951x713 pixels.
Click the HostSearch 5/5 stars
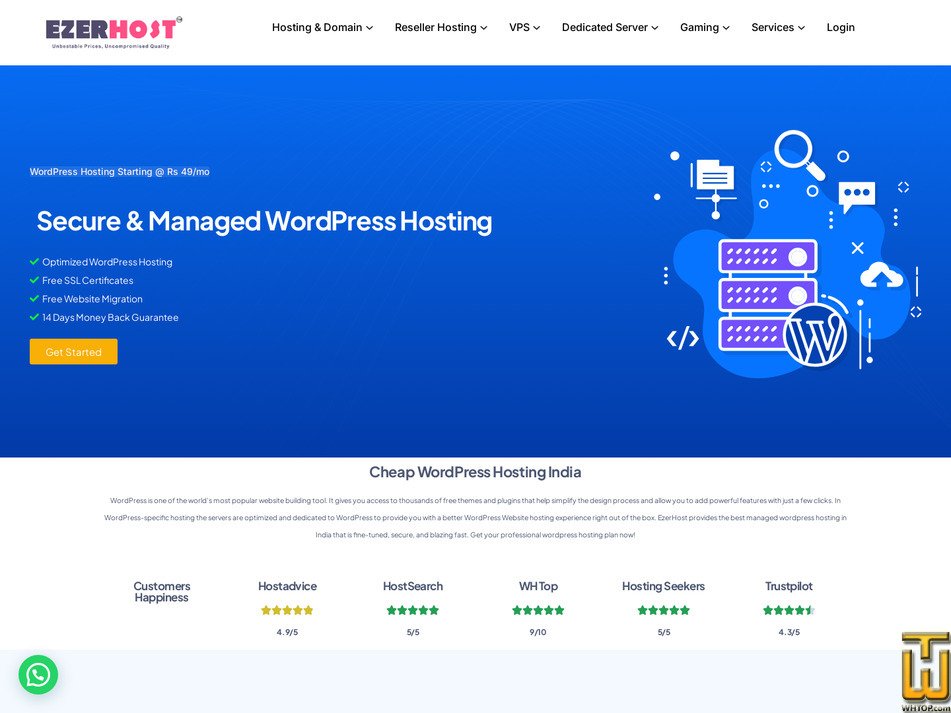[413, 609]
